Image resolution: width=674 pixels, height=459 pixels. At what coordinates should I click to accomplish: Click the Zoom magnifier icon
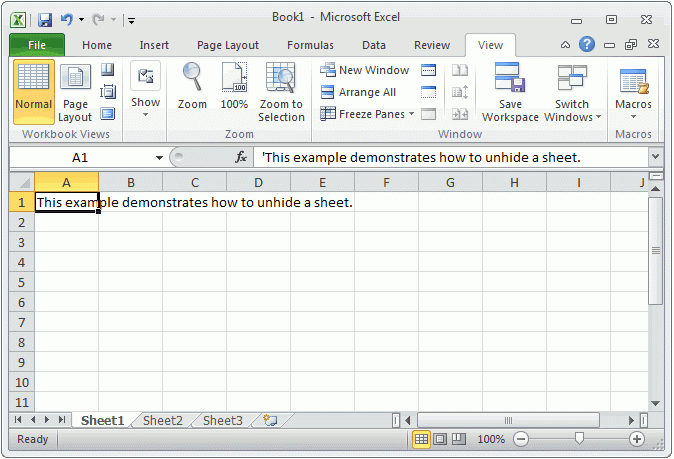(x=191, y=78)
